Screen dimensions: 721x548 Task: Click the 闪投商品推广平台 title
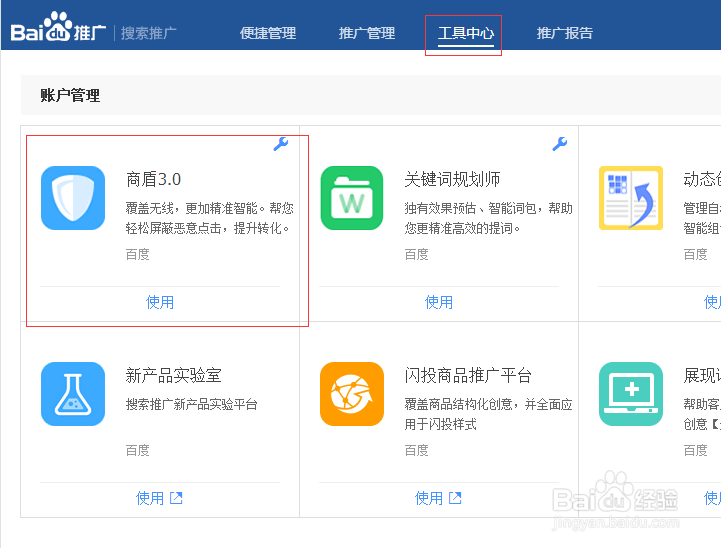pyautogui.click(x=468, y=375)
